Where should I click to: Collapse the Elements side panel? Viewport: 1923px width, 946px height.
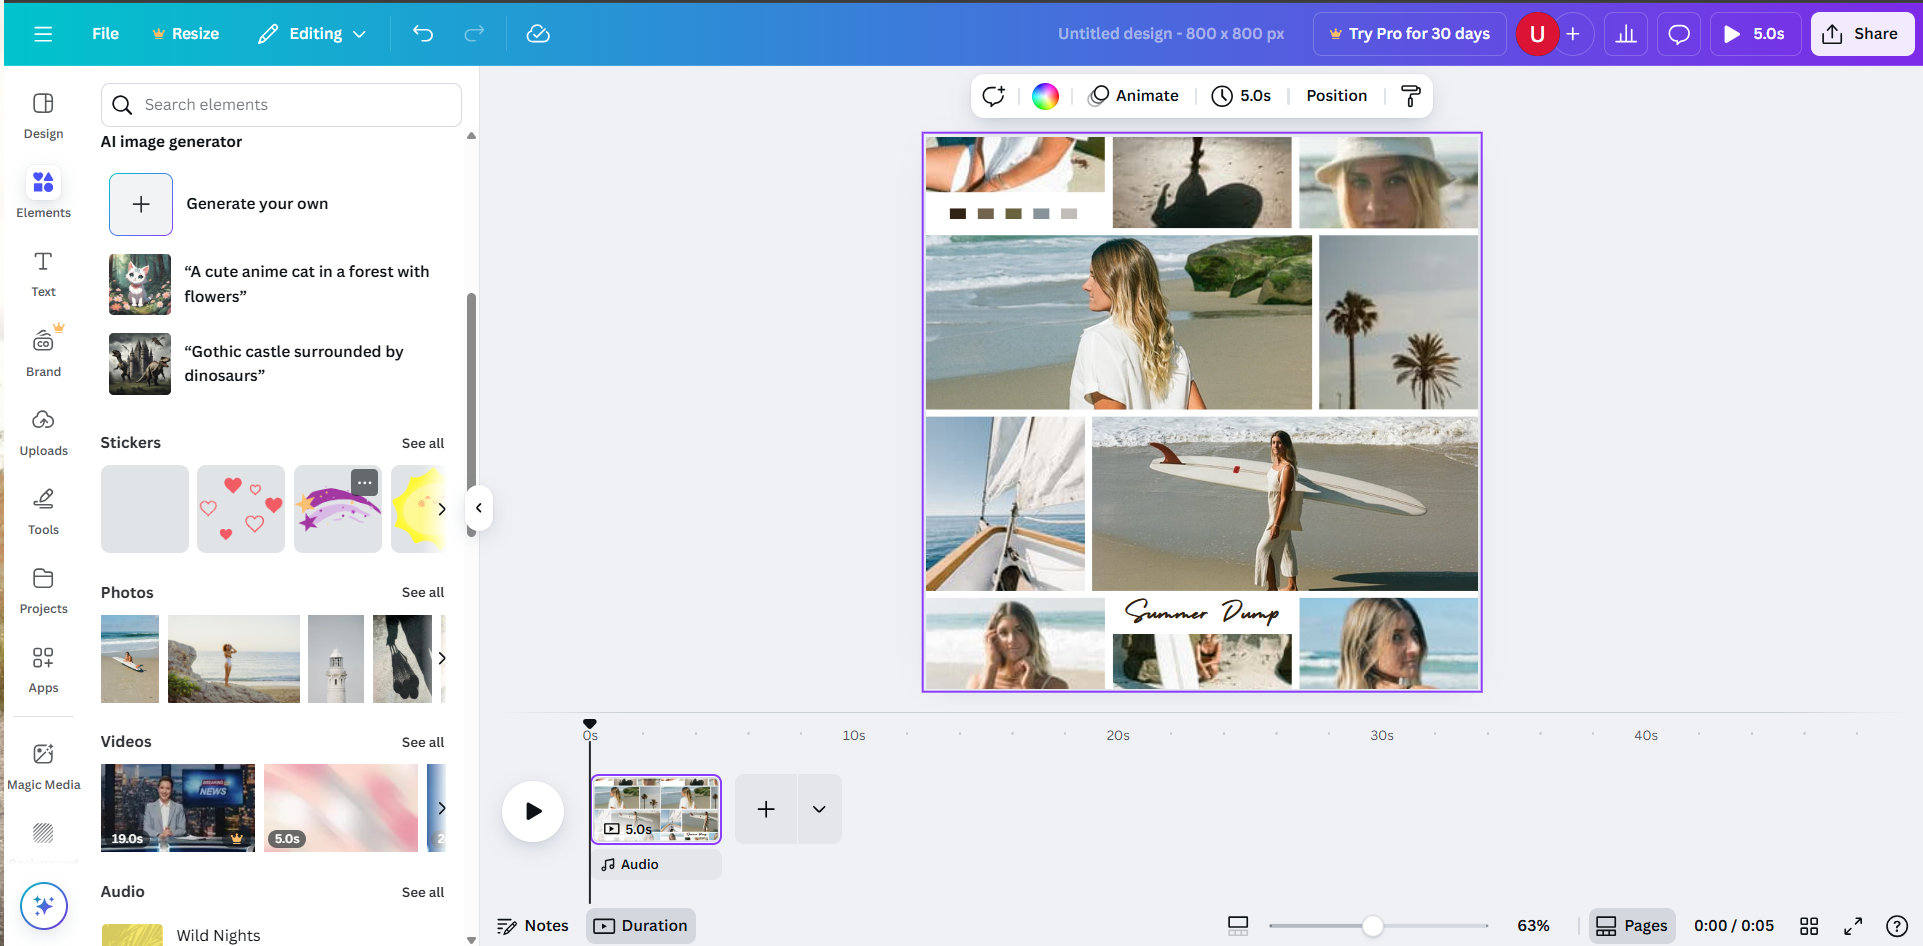tap(479, 508)
